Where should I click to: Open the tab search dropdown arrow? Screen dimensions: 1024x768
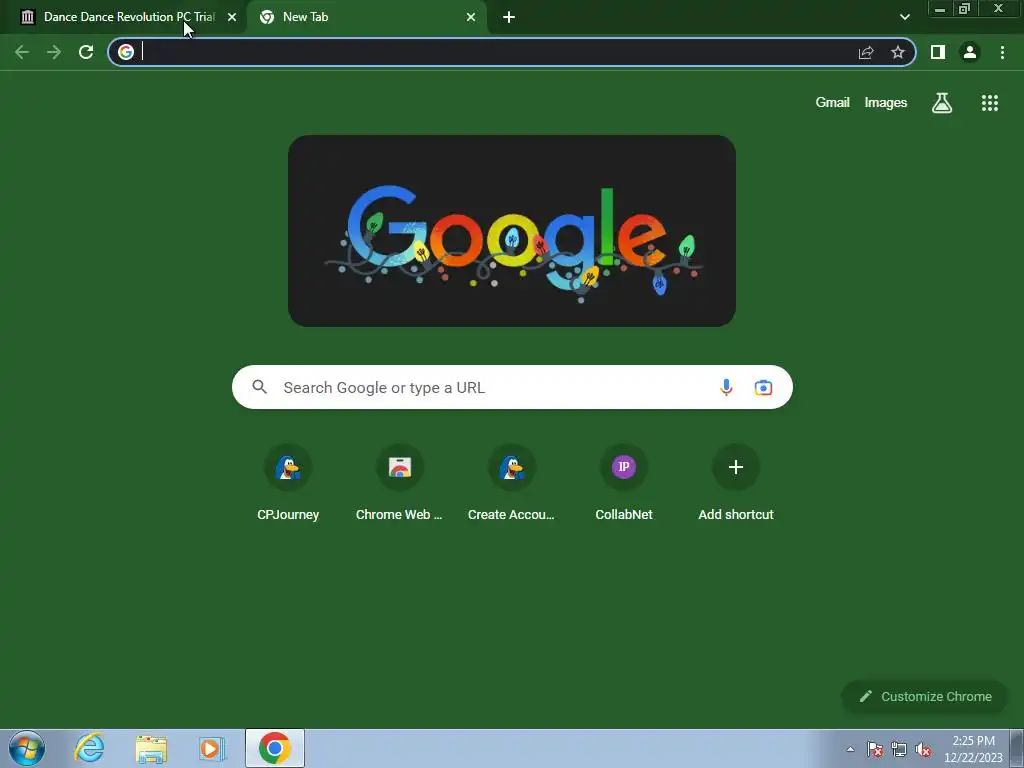coord(904,17)
